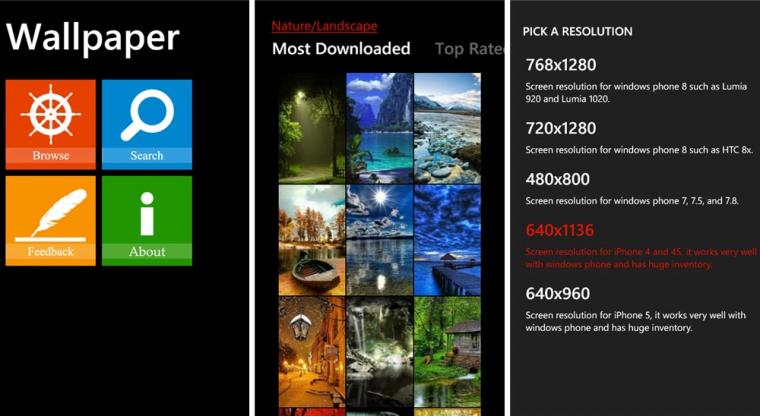The width and height of the screenshot is (760, 416).
Task: Click the windows phone 7 description
Action: [x=632, y=201]
